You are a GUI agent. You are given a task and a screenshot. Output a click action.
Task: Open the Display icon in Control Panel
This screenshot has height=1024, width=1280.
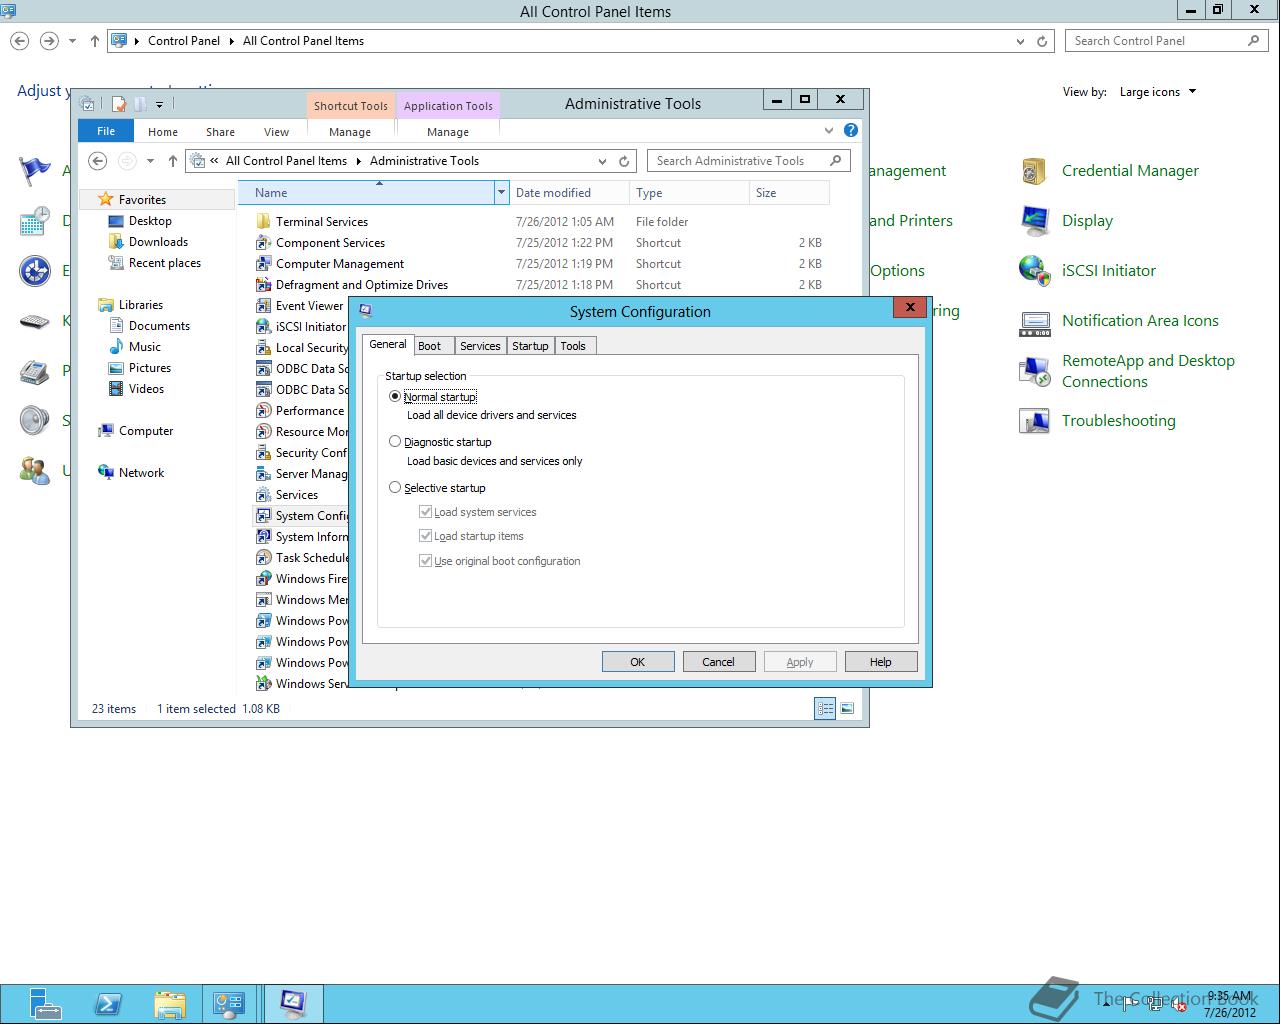tap(1034, 221)
